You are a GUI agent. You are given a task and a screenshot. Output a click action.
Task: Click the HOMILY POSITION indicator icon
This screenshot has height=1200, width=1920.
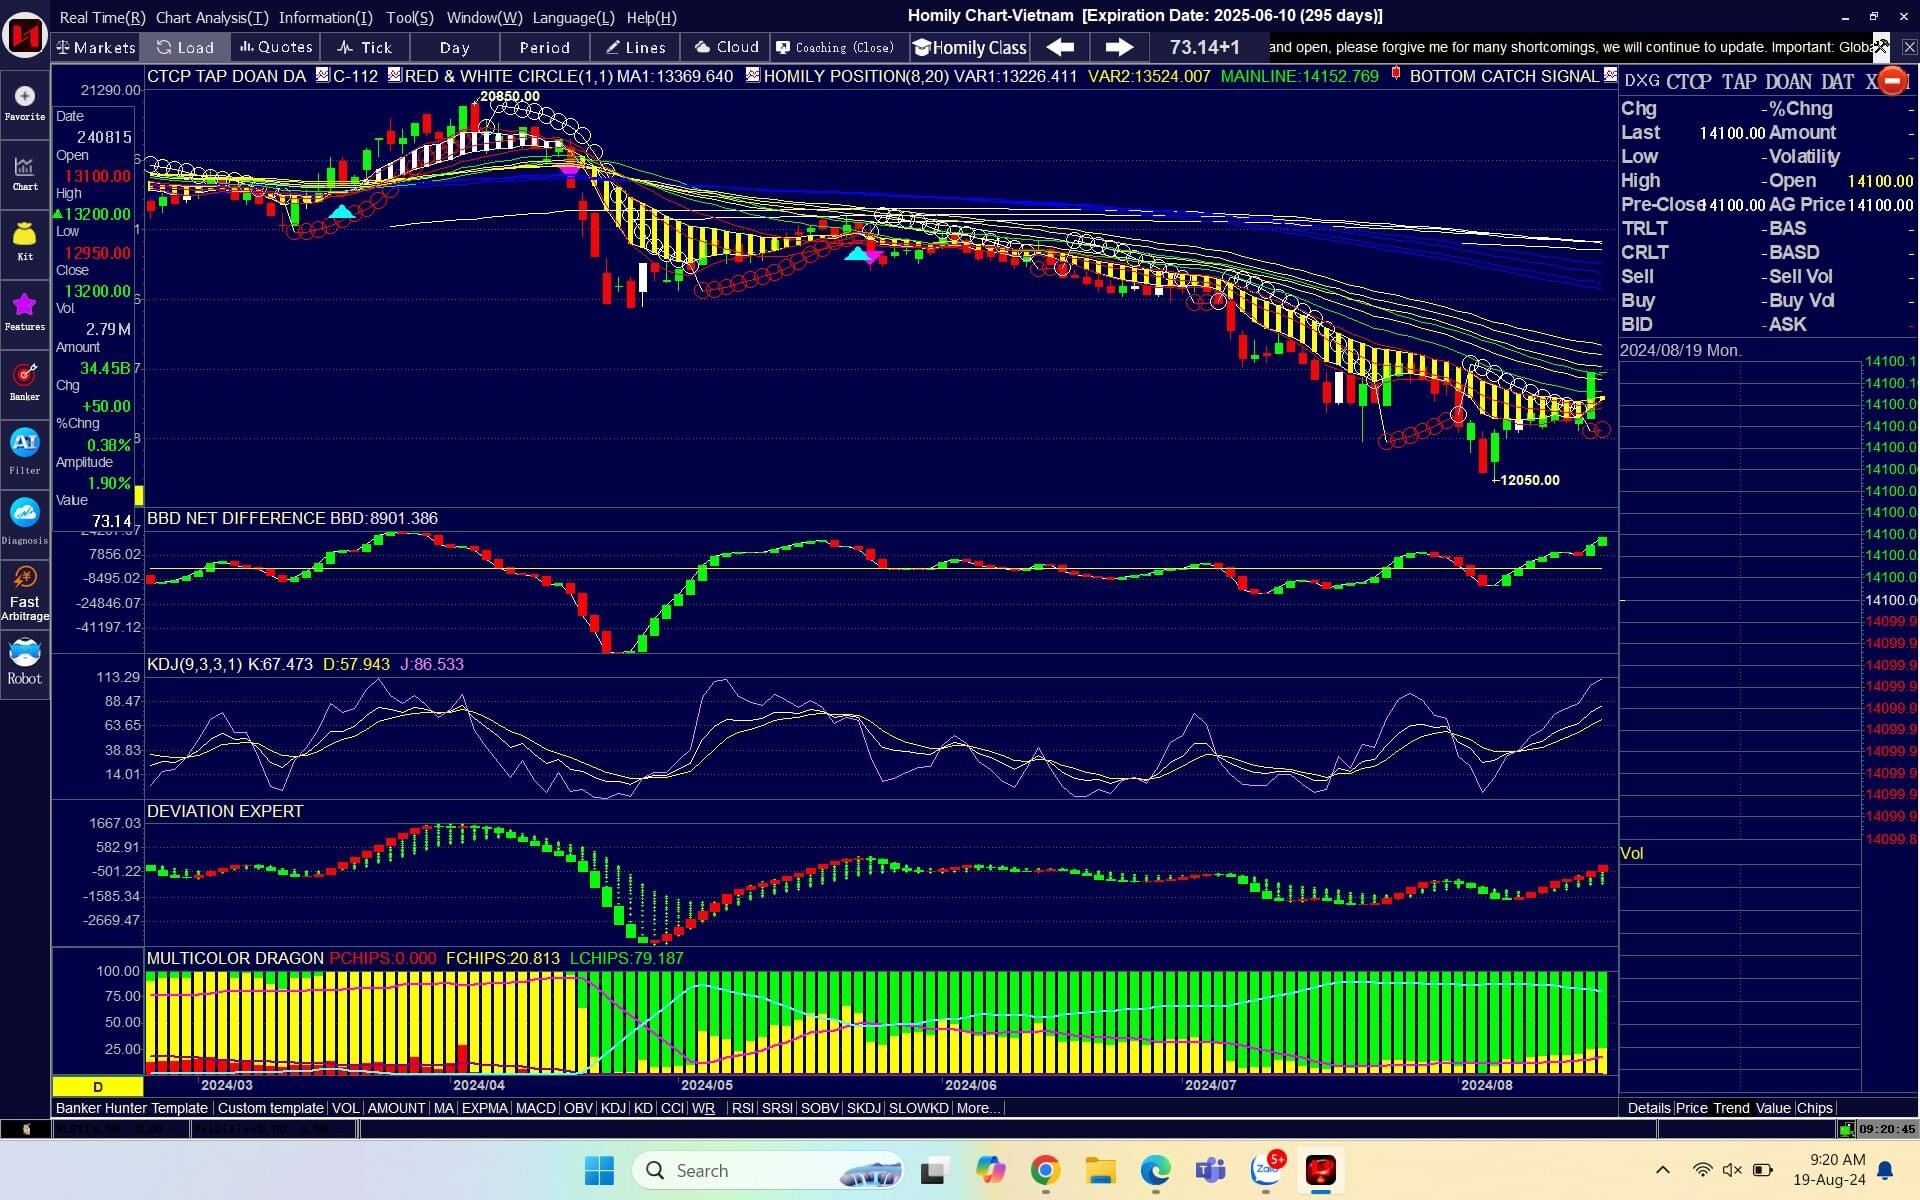coord(752,75)
